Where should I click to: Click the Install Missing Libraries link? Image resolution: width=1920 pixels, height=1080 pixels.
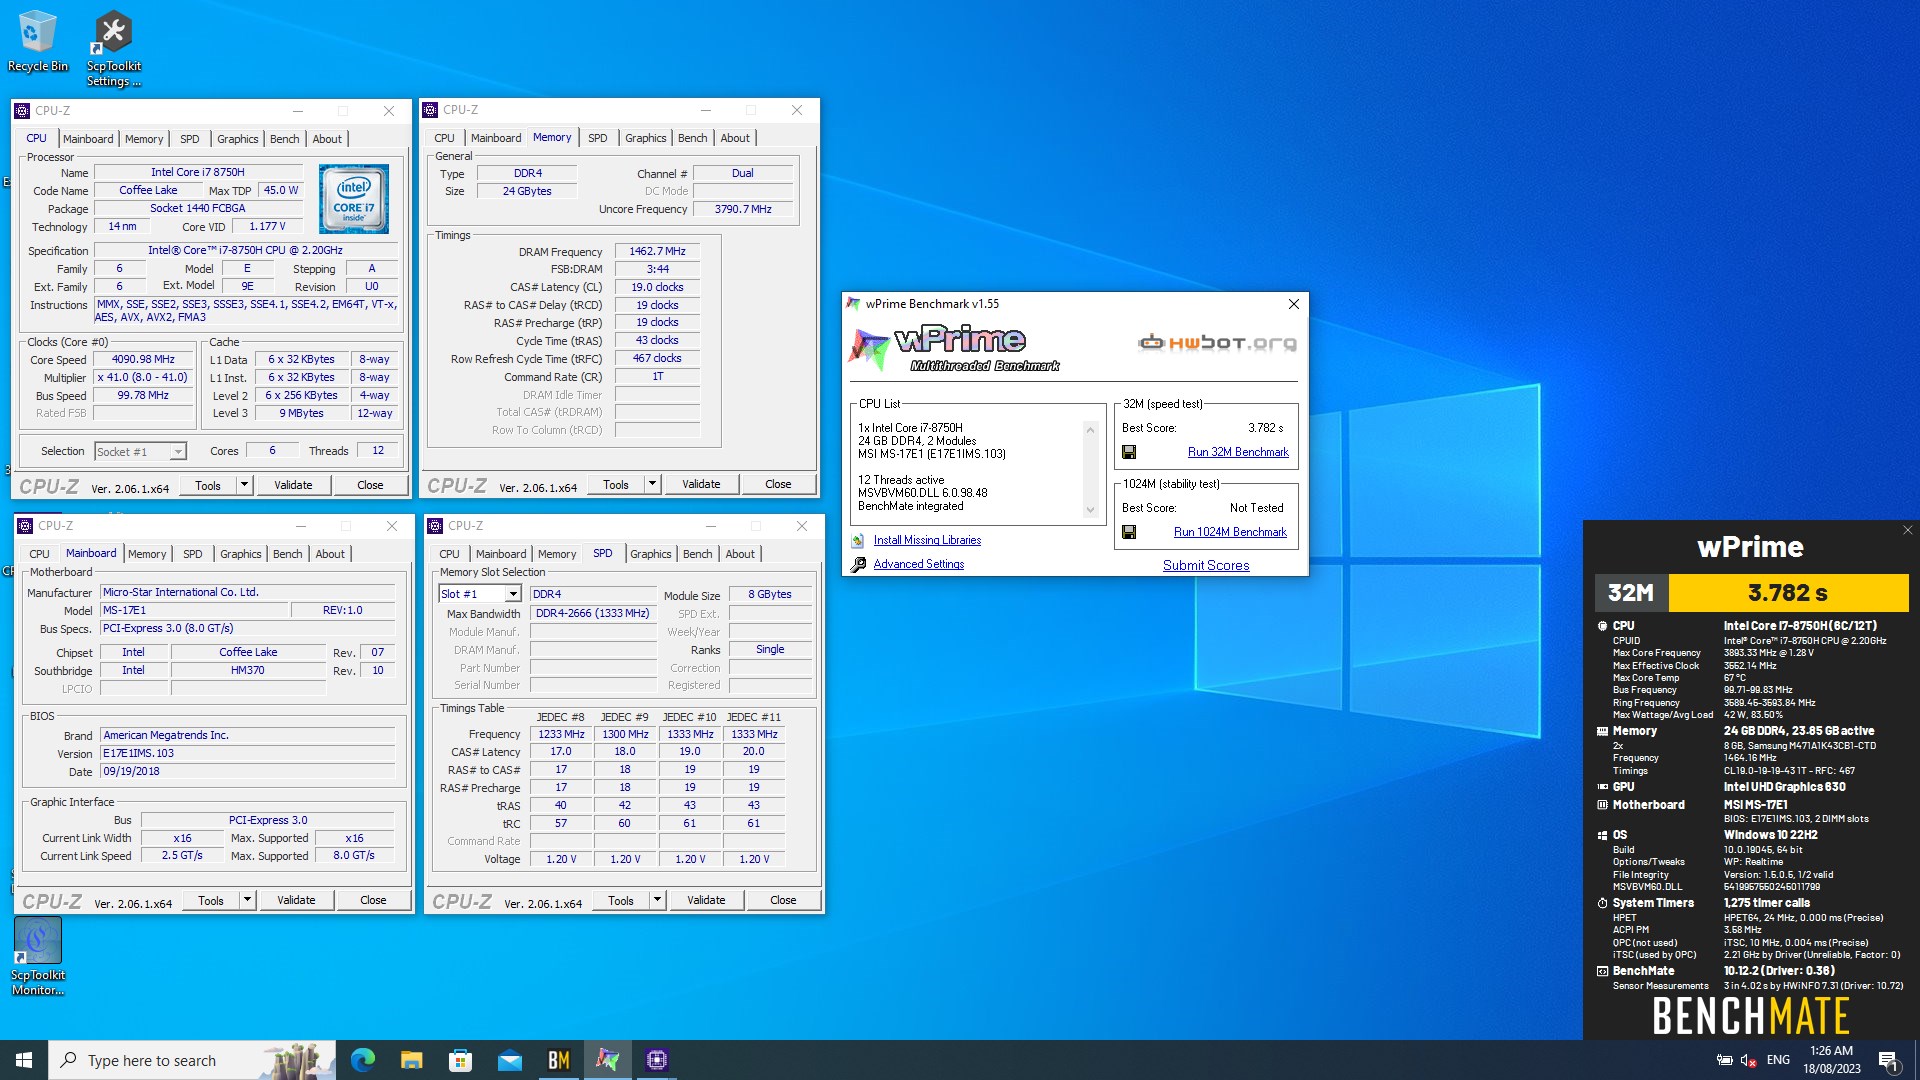tap(927, 540)
